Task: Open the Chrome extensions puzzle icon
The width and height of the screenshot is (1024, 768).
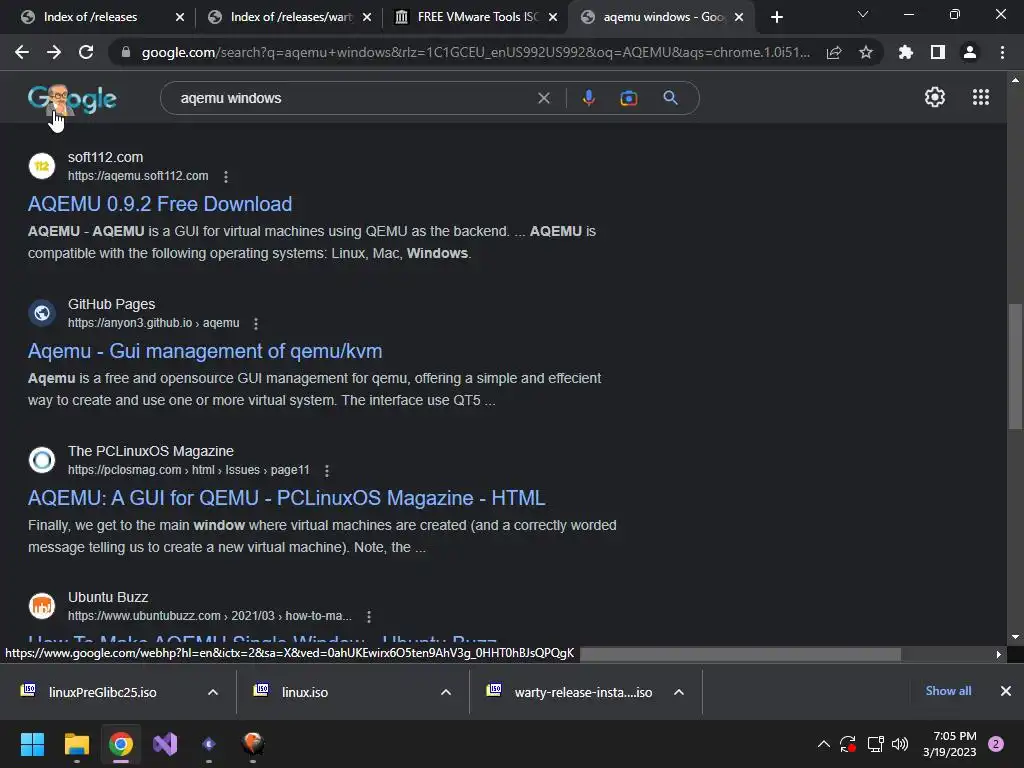Action: pyautogui.click(x=905, y=52)
